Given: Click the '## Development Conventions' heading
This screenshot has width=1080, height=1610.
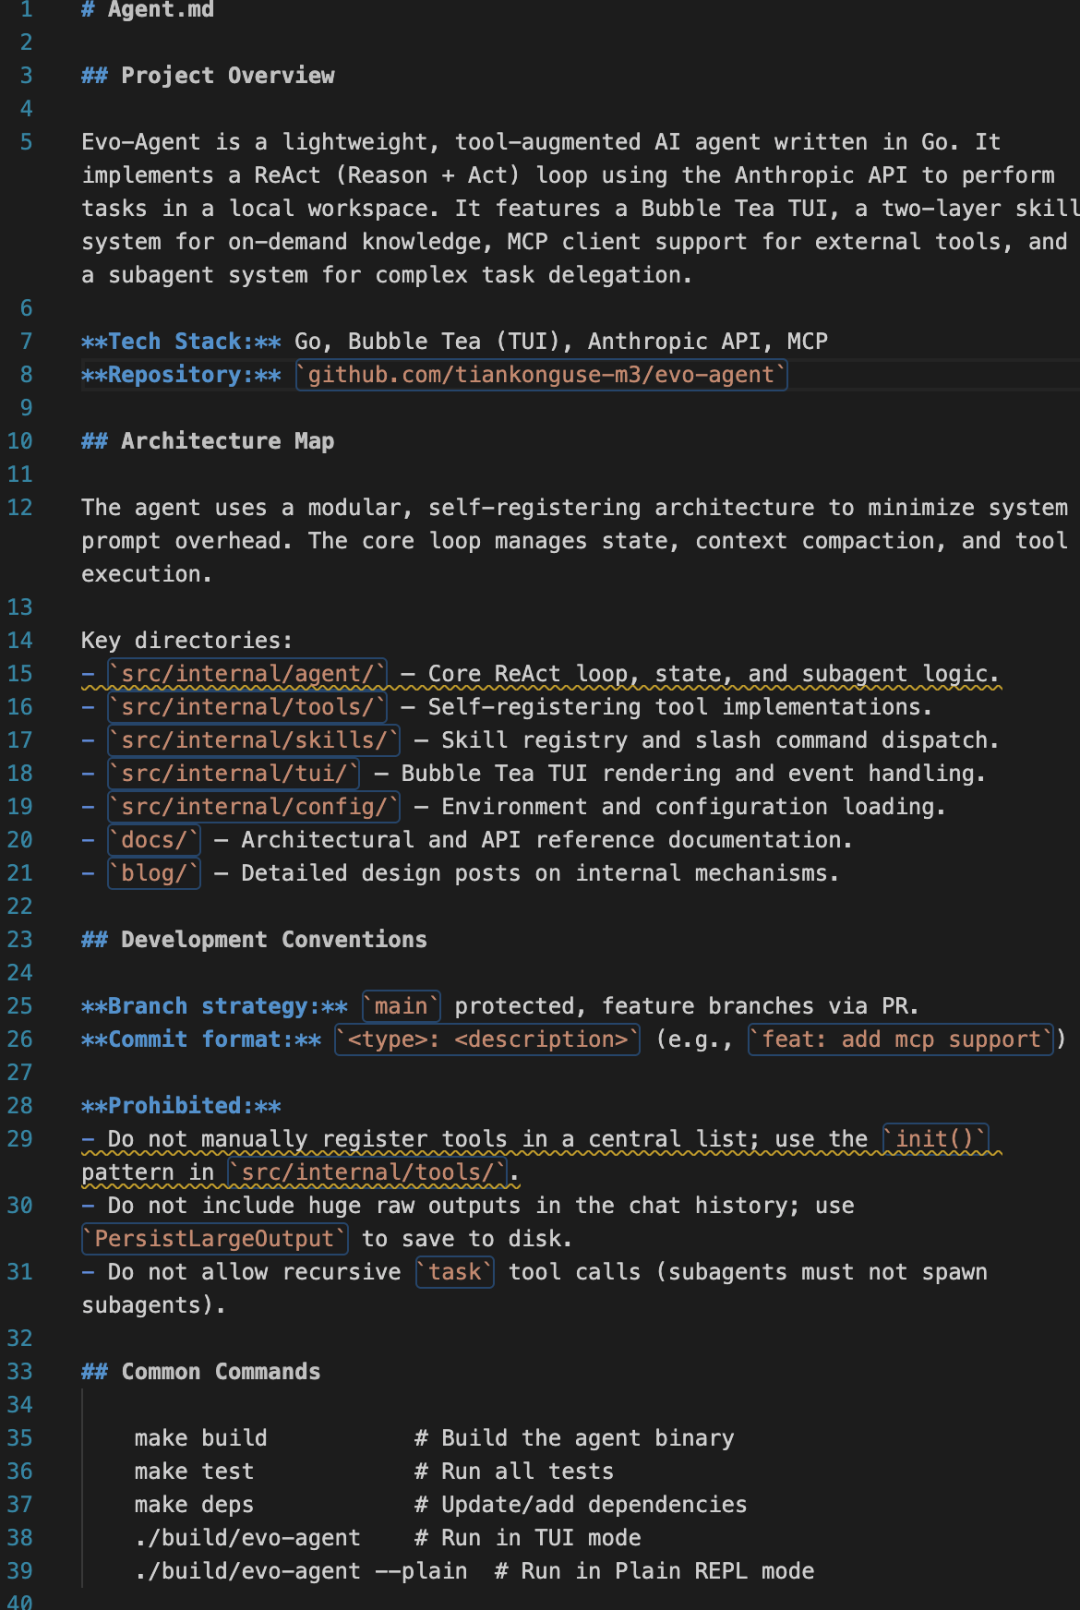Looking at the screenshot, I should coord(254,939).
